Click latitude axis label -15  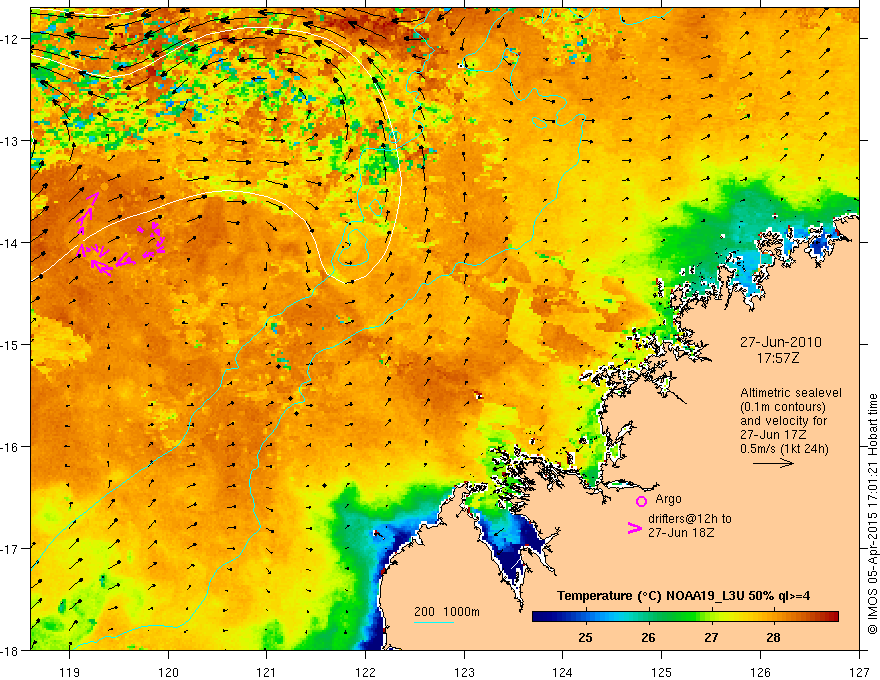click(11, 344)
